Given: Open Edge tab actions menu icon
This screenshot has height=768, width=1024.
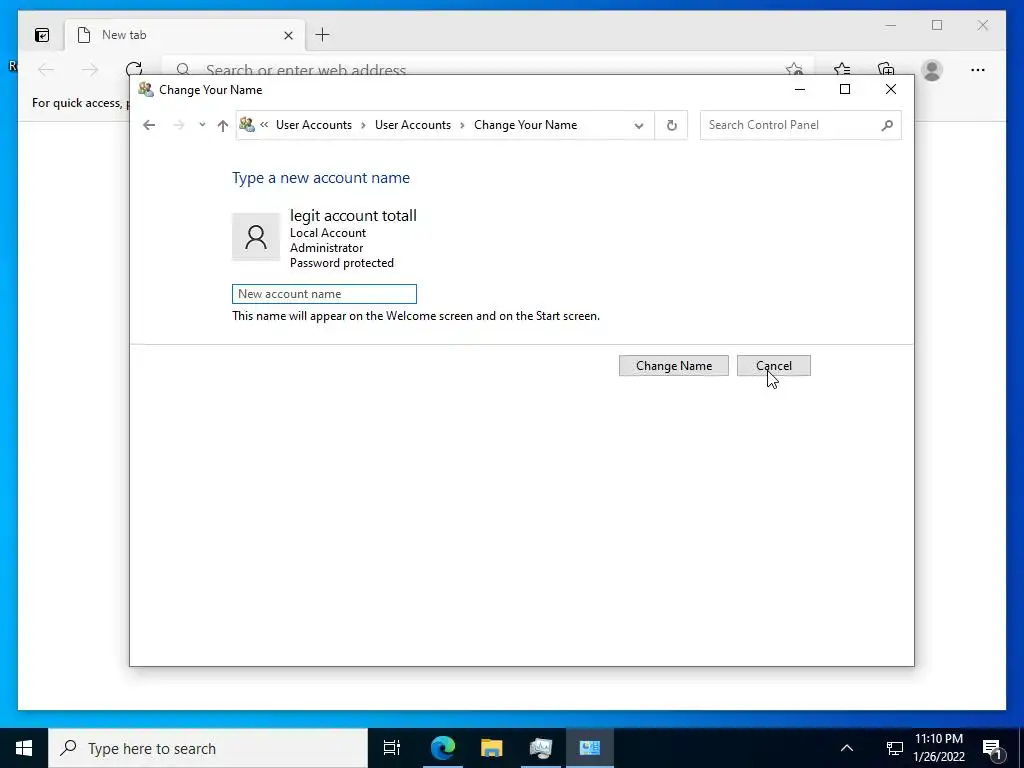Looking at the screenshot, I should coord(41,35).
